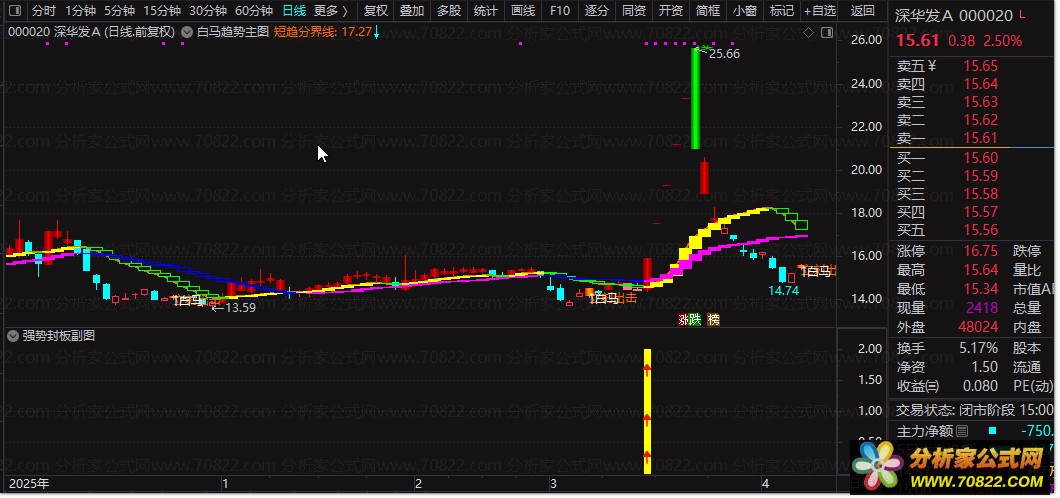This screenshot has height=498, width=1060.
Task: Click the 返回 button
Action: coord(863,11)
